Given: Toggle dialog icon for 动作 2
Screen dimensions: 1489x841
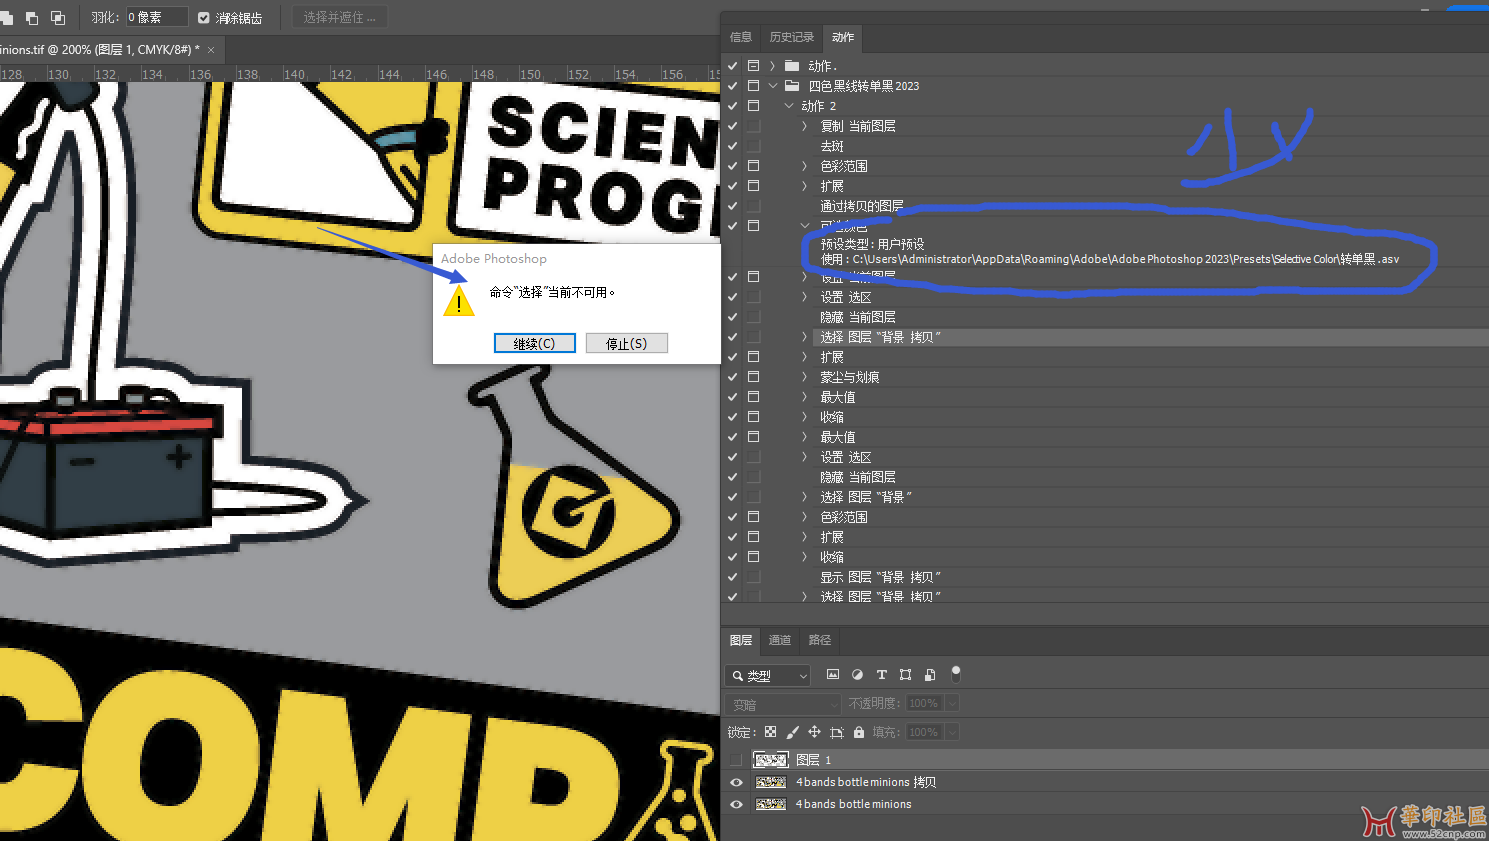Looking at the screenshot, I should [753, 106].
